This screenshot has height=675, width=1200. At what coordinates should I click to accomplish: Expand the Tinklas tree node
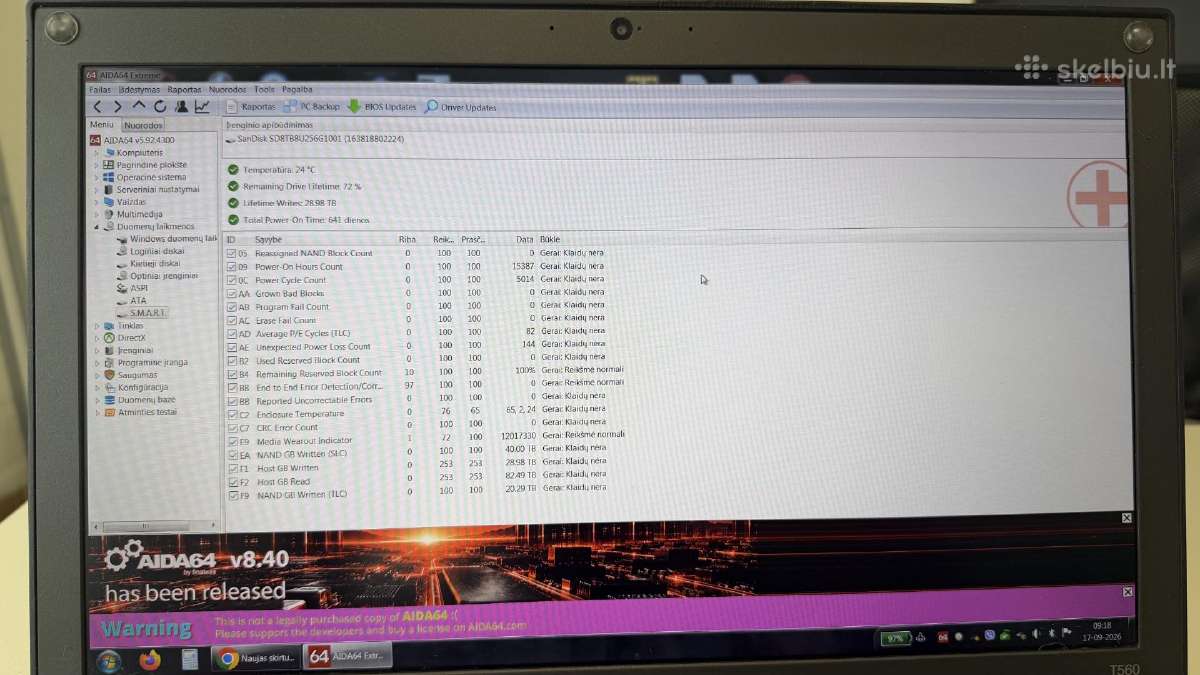point(96,325)
